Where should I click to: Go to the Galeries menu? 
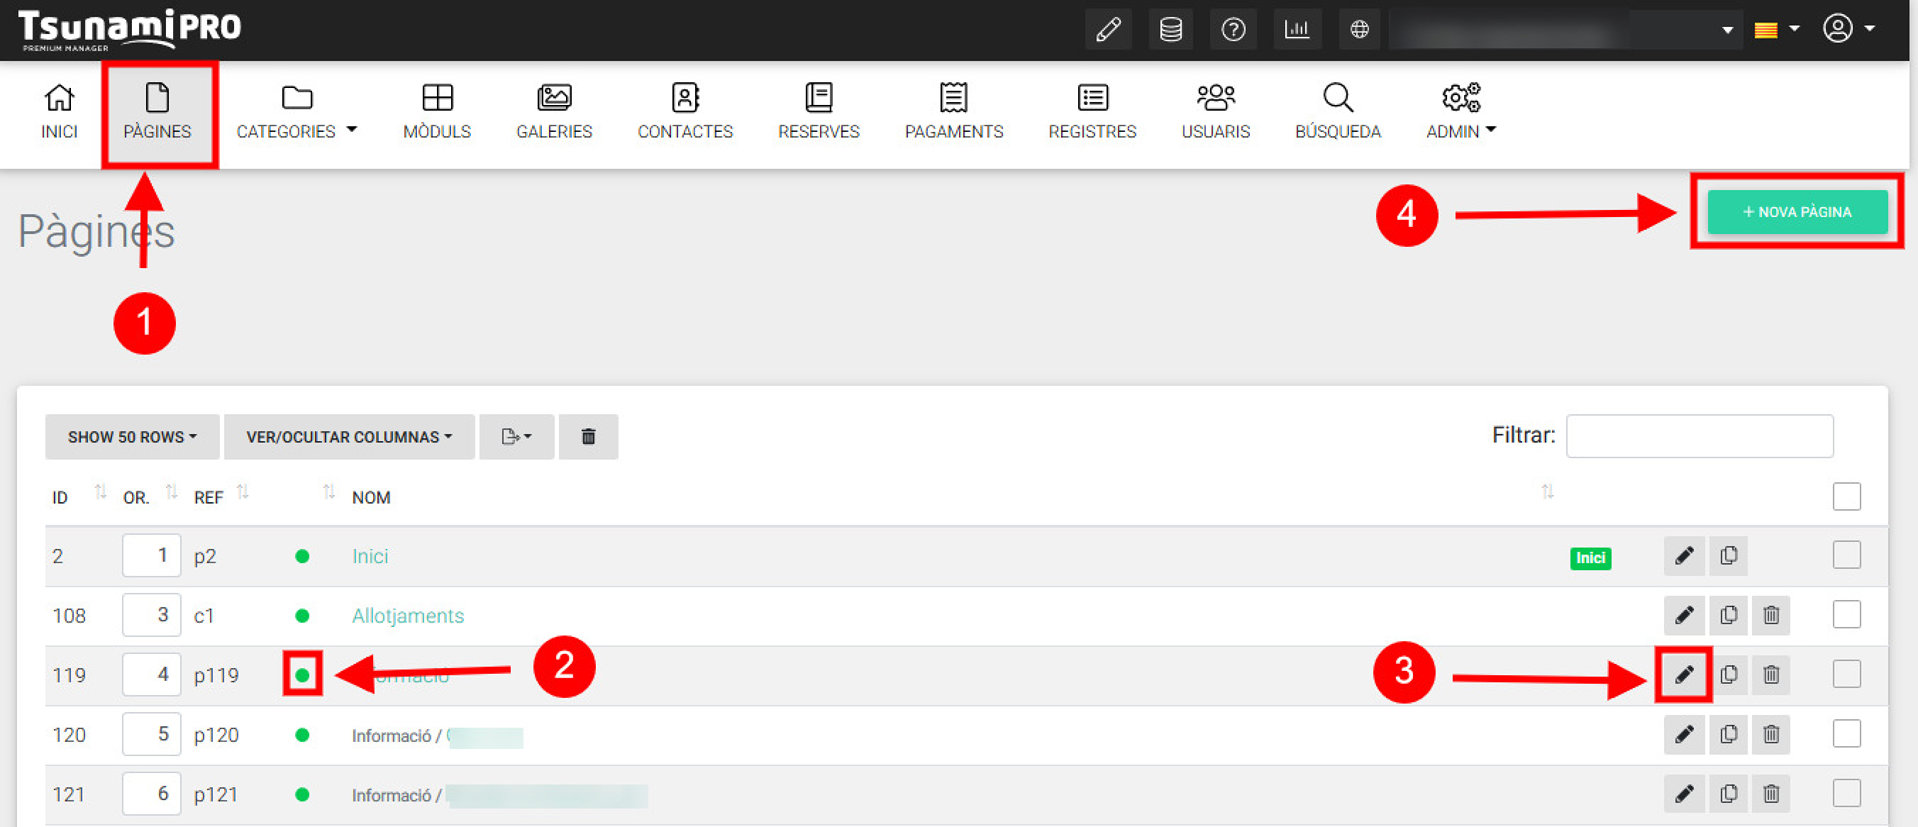click(x=554, y=112)
